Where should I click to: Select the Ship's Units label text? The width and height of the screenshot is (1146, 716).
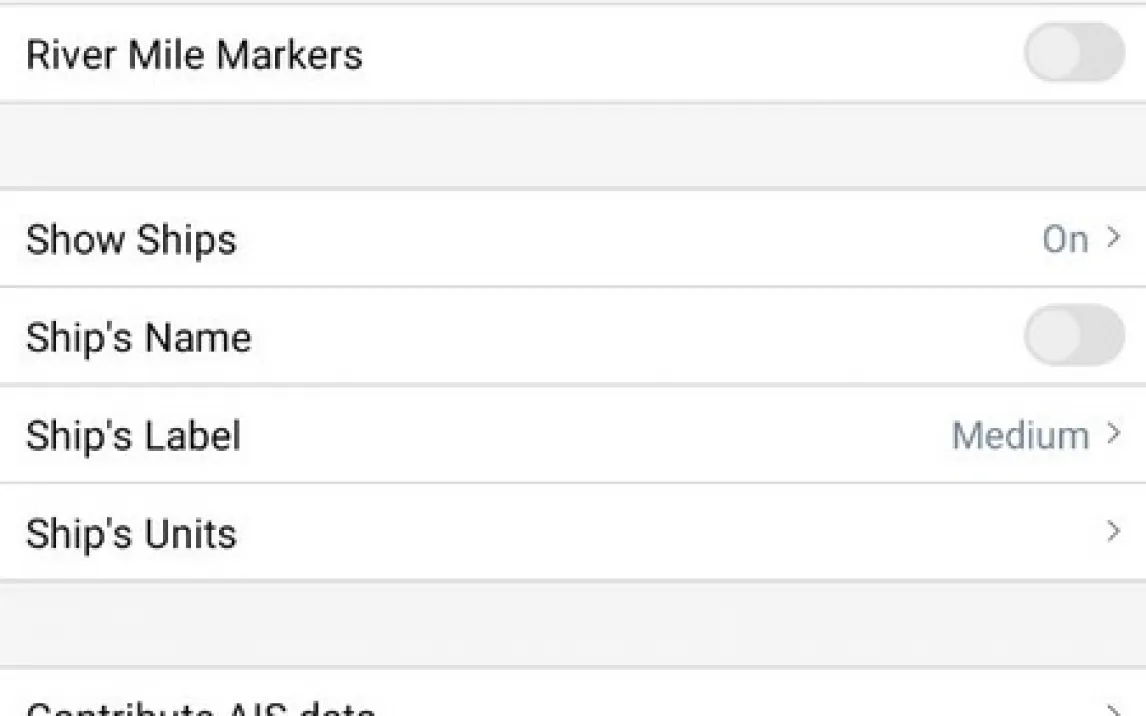(x=131, y=533)
